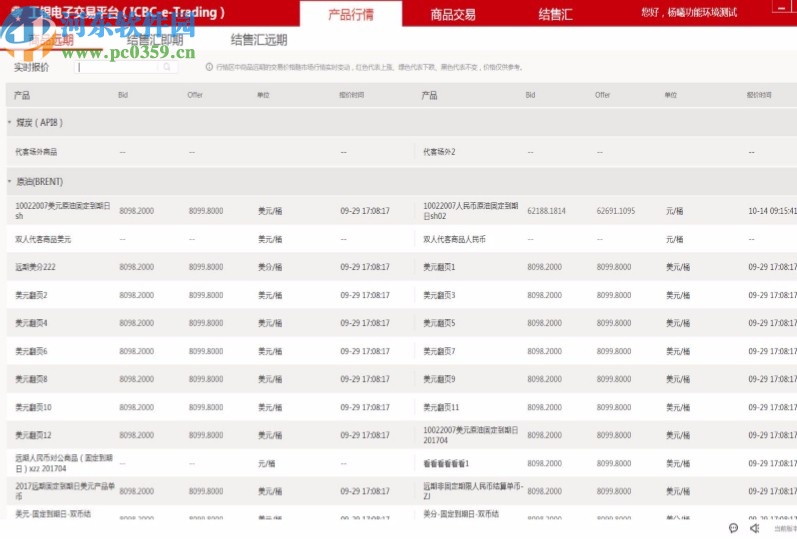
Task: Click quote time 10-14 09:15:41
Action: pos(772,211)
